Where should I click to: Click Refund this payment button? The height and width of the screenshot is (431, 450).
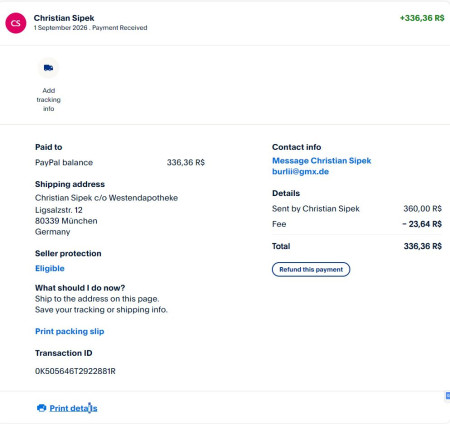pyautogui.click(x=311, y=269)
